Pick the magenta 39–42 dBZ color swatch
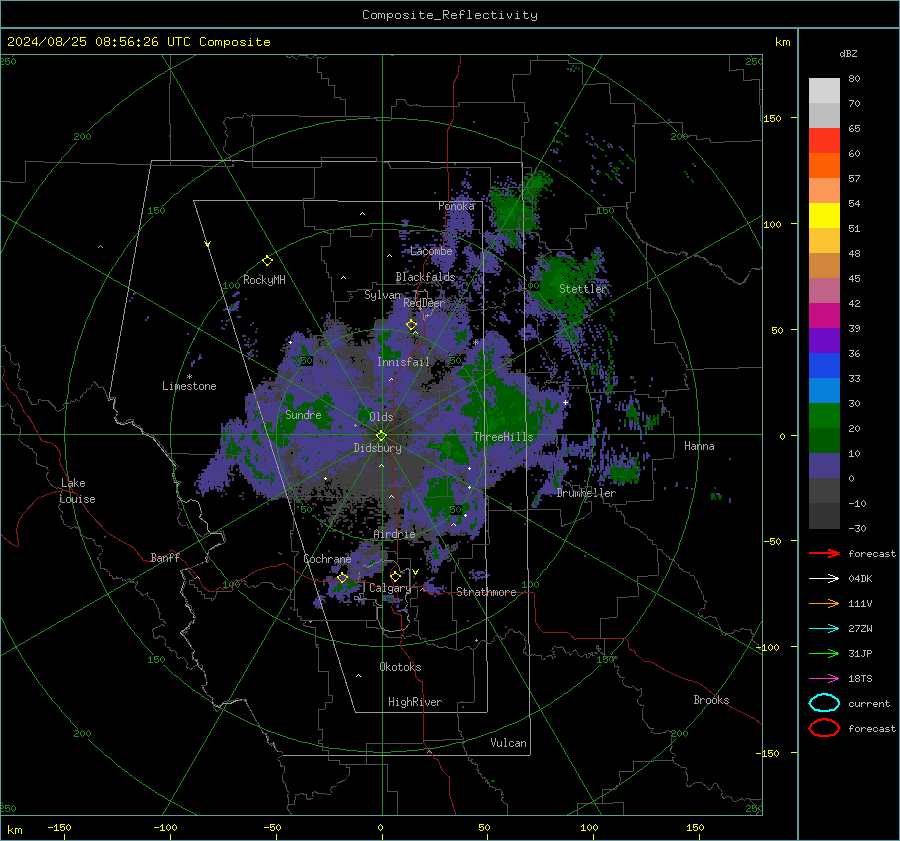 (824, 316)
